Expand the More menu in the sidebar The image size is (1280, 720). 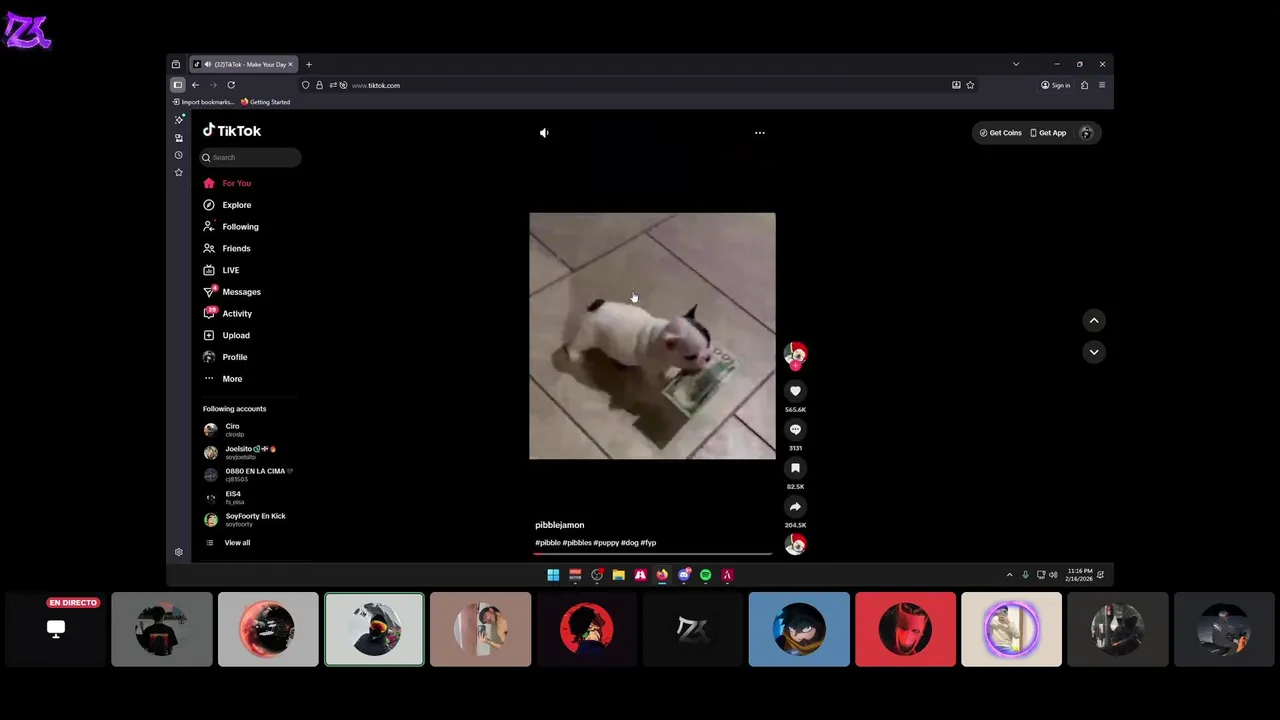[x=223, y=379]
